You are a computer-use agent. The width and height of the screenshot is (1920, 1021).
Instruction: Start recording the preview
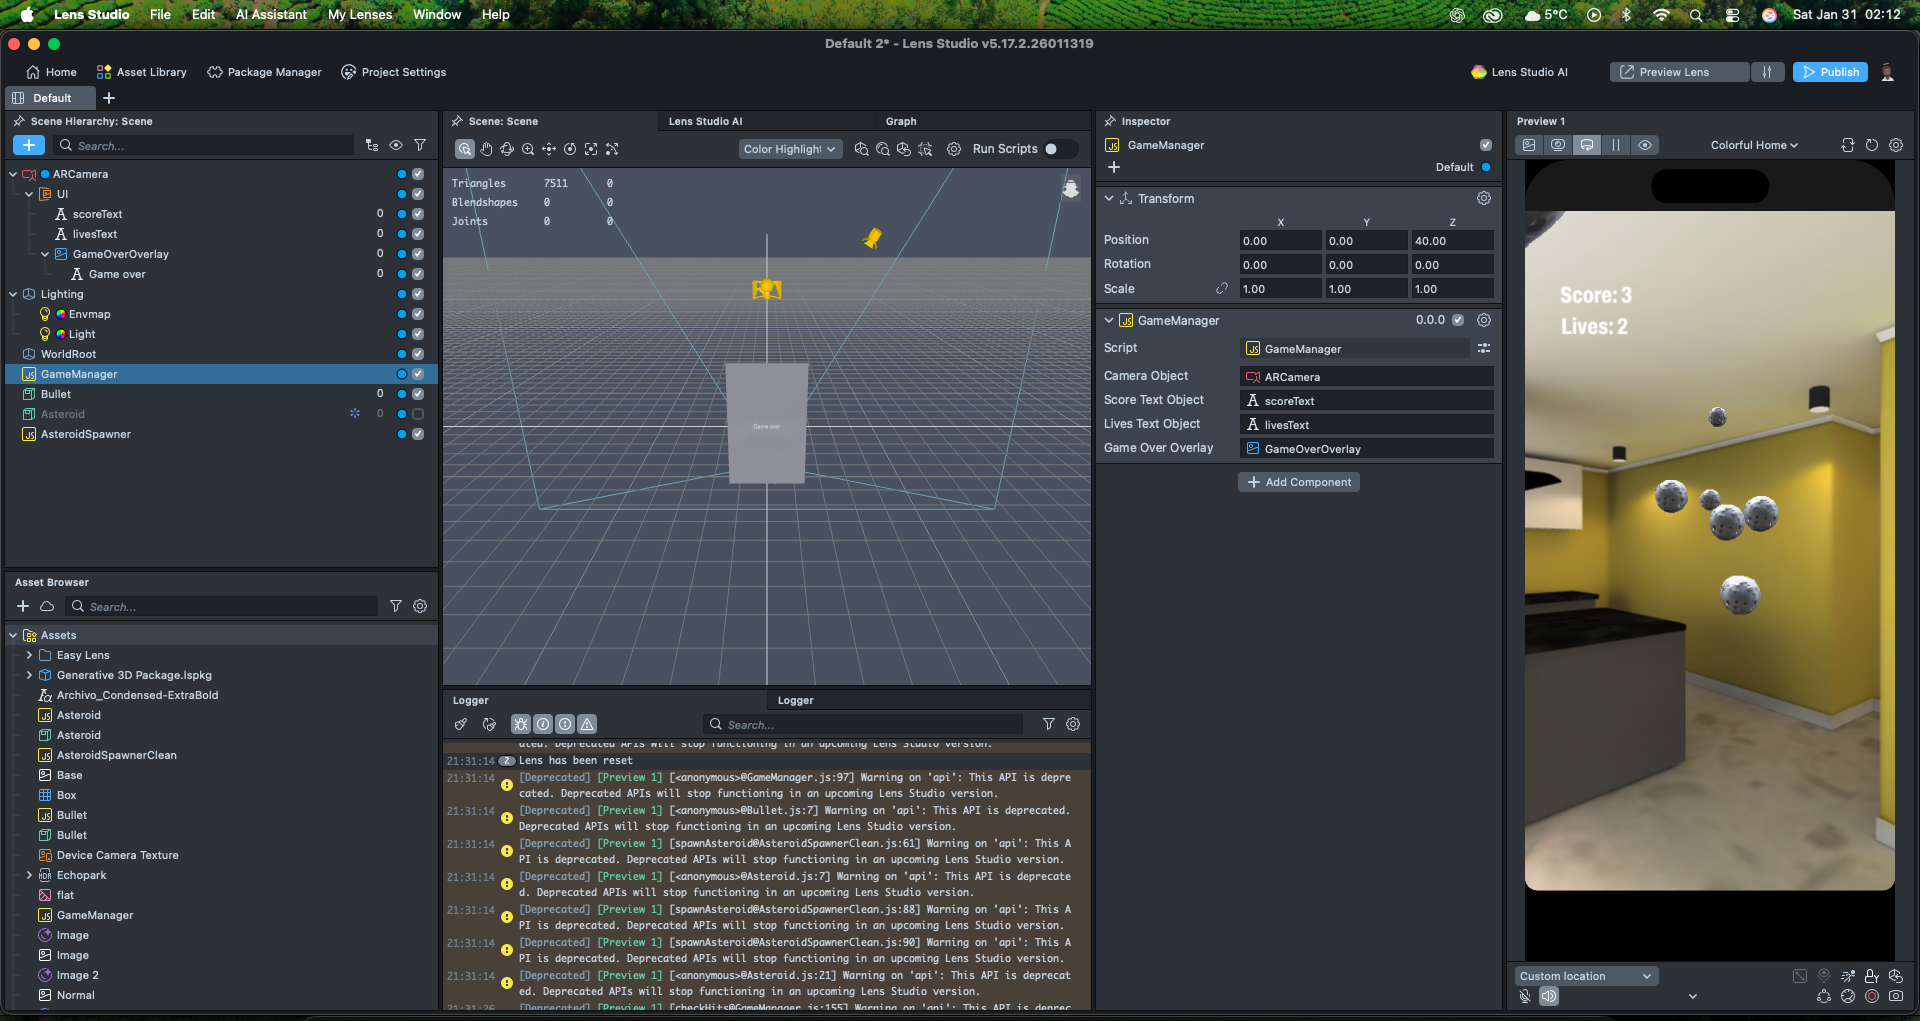1870,996
